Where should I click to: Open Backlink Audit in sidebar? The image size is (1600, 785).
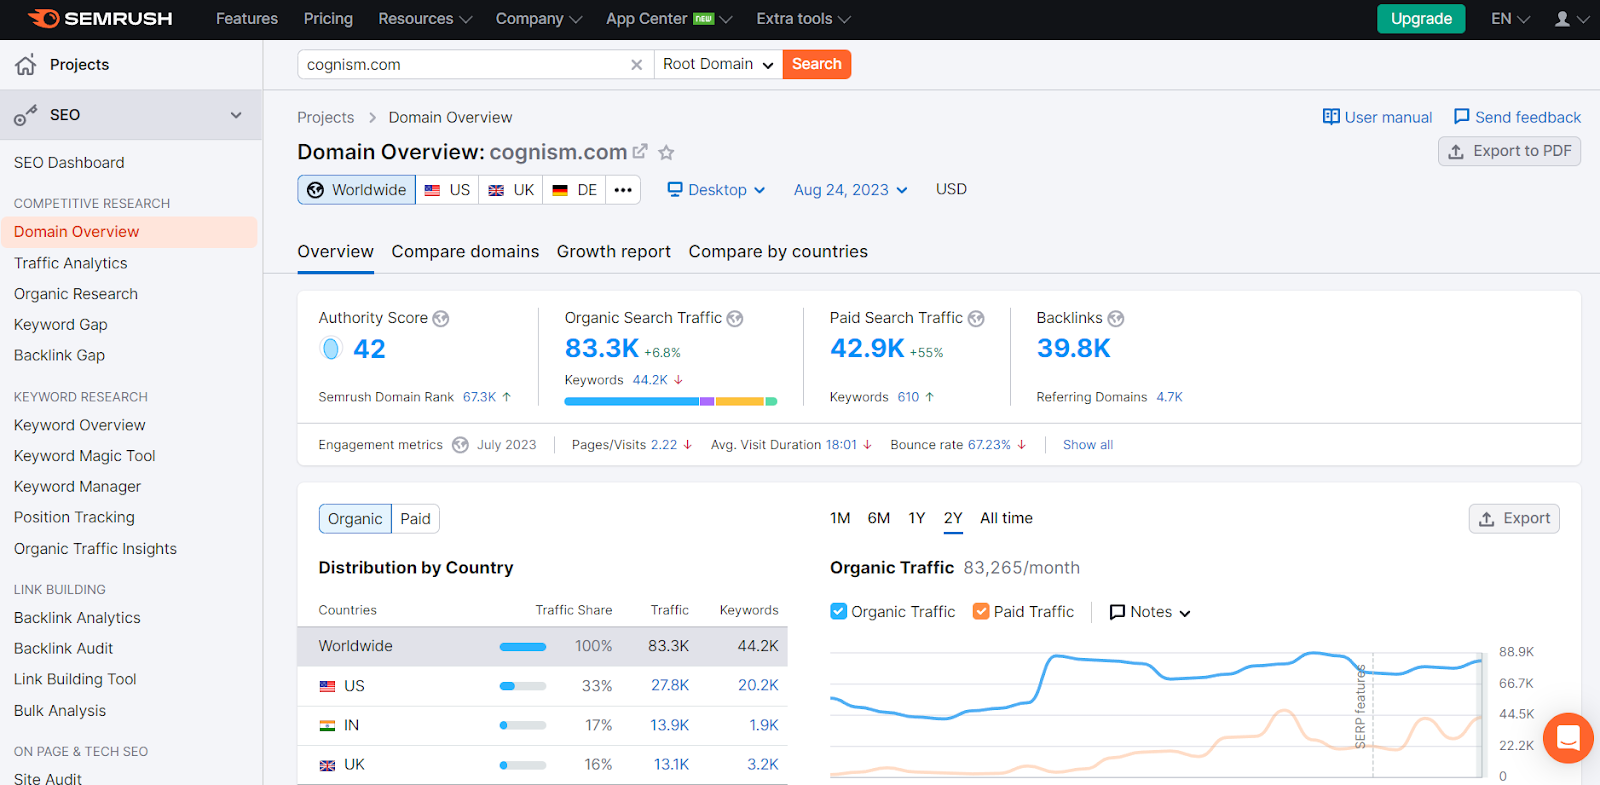(x=64, y=649)
